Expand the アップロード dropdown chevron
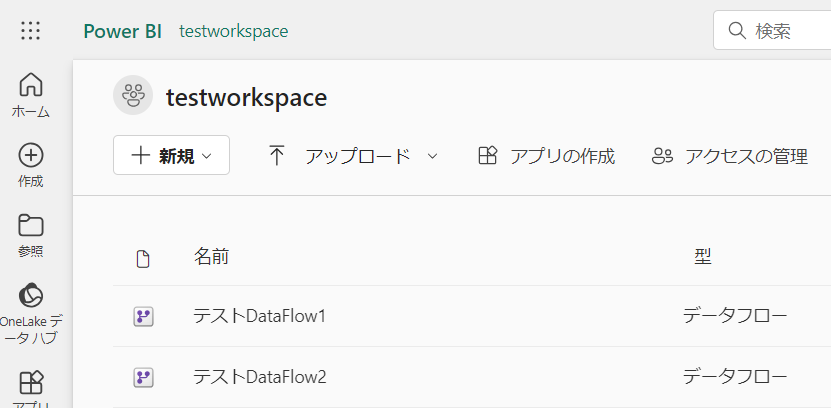Image resolution: width=831 pixels, height=408 pixels. pyautogui.click(x=432, y=156)
